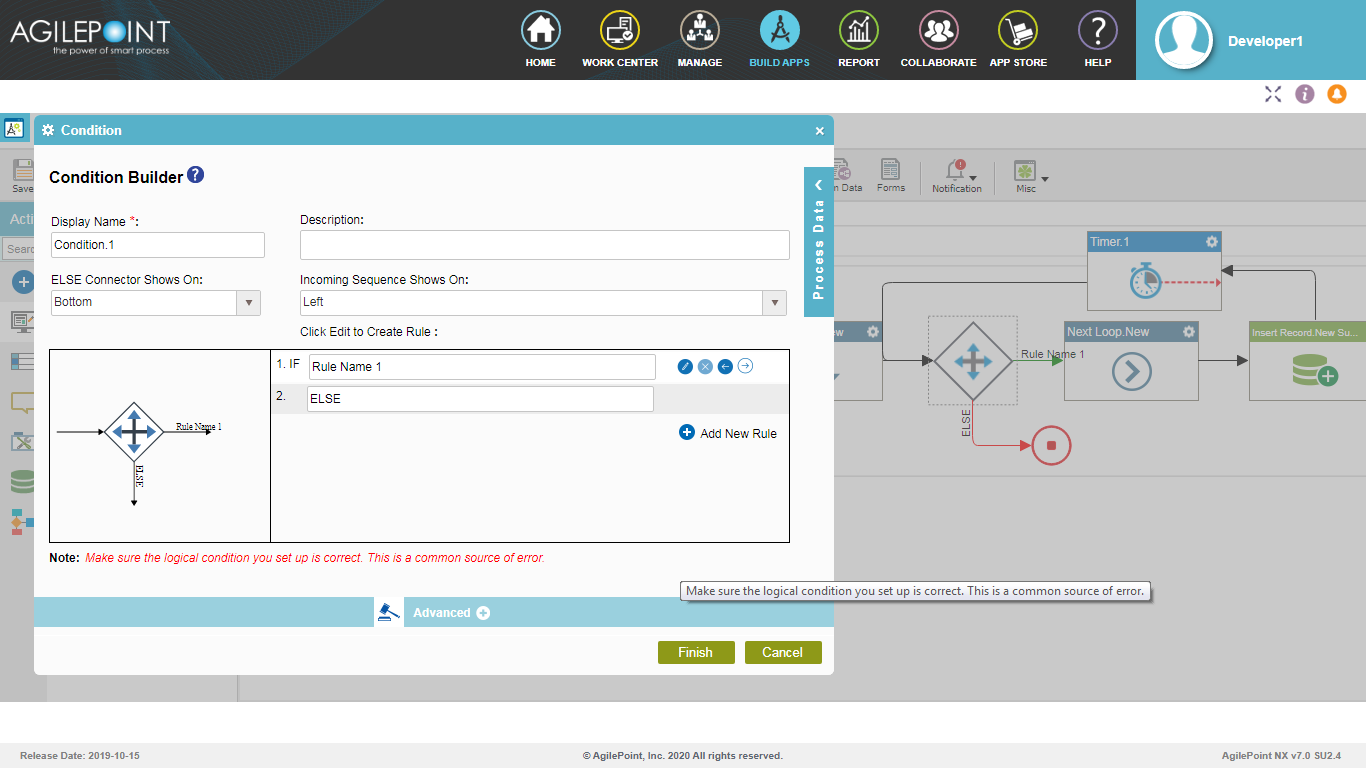1366x768 pixels.
Task: Click the left arrow icon for Rule Name 1
Action: 725,367
